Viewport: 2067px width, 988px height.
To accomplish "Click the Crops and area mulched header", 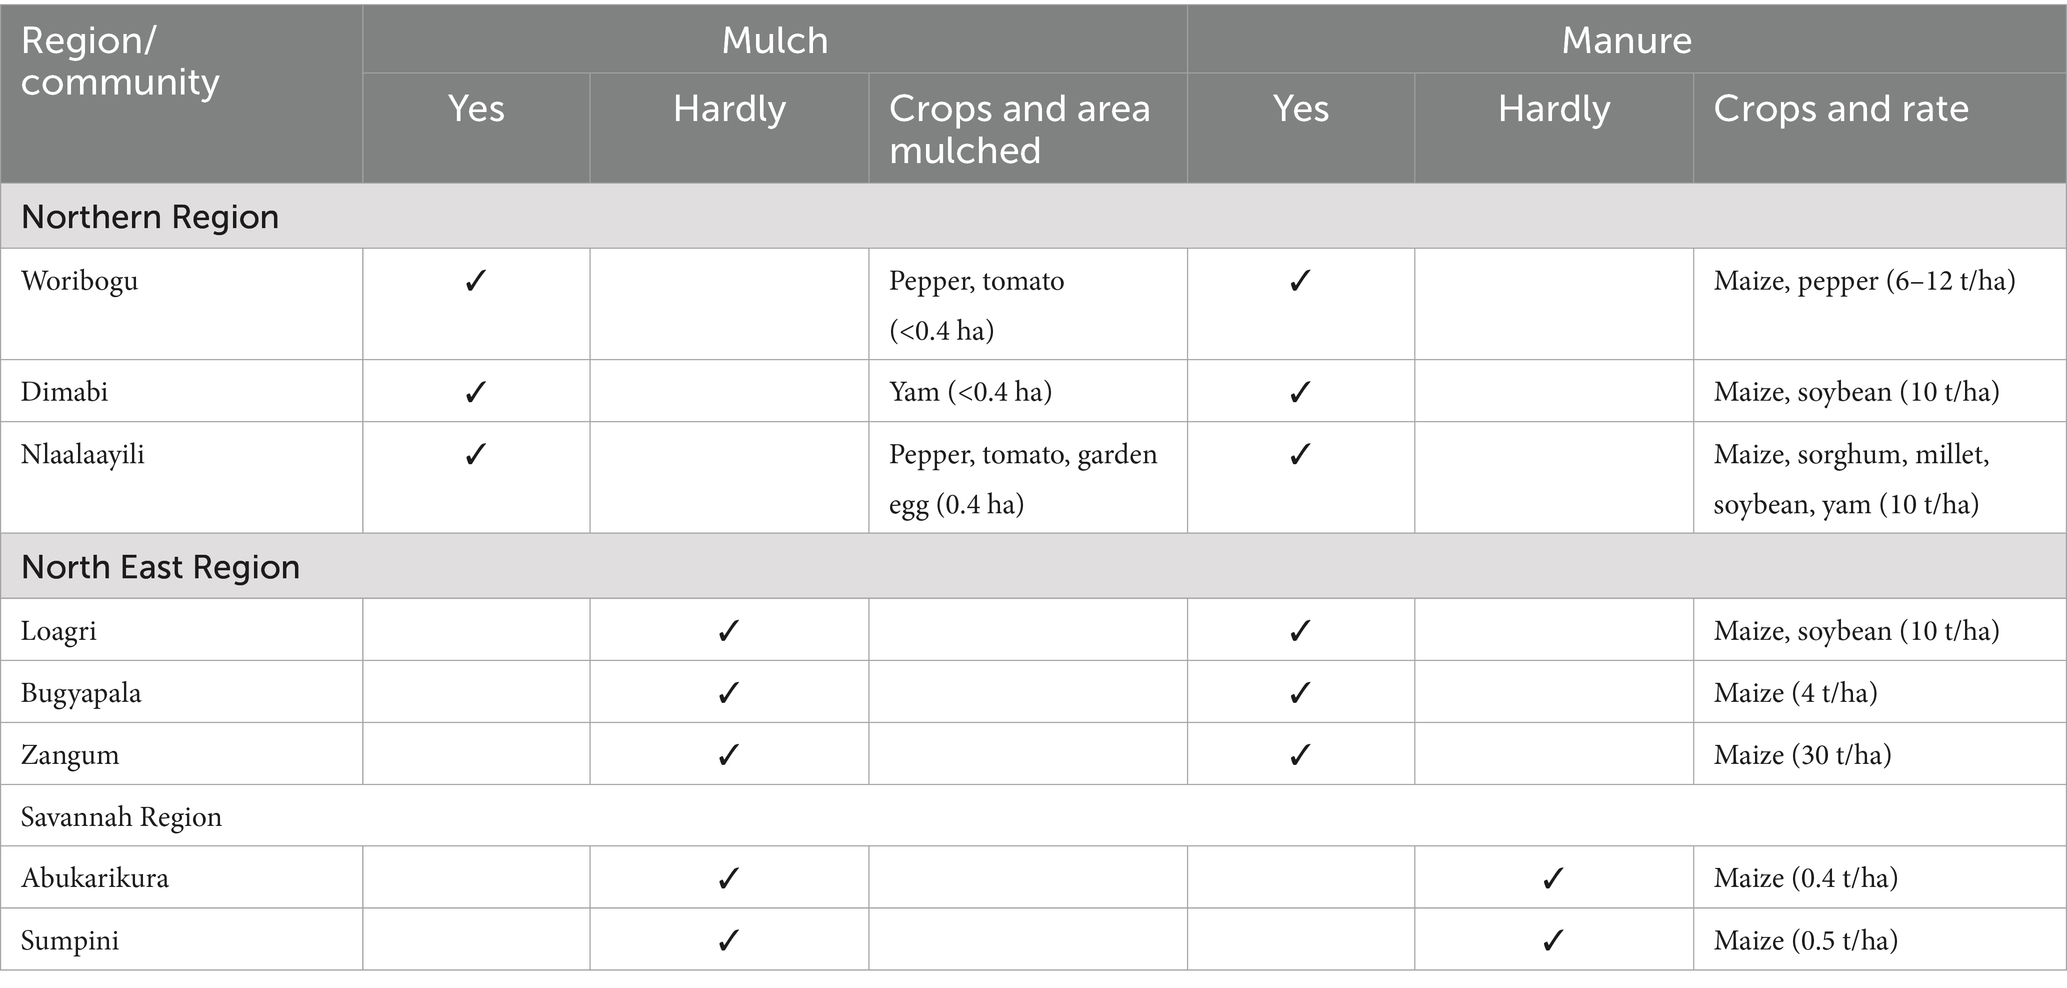I will click(1019, 129).
